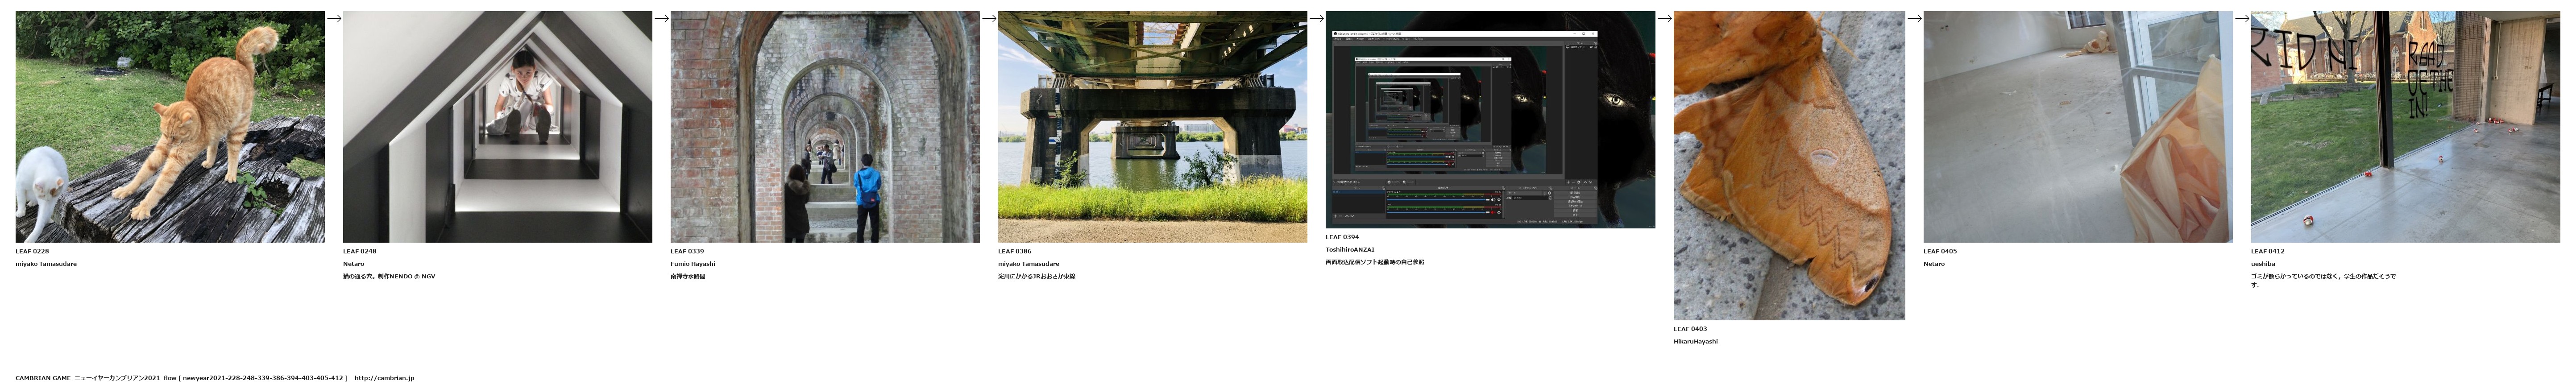This screenshot has height=389, width=2576.
Task: Click the ueshiba caption about students' work
Action: tap(2323, 281)
